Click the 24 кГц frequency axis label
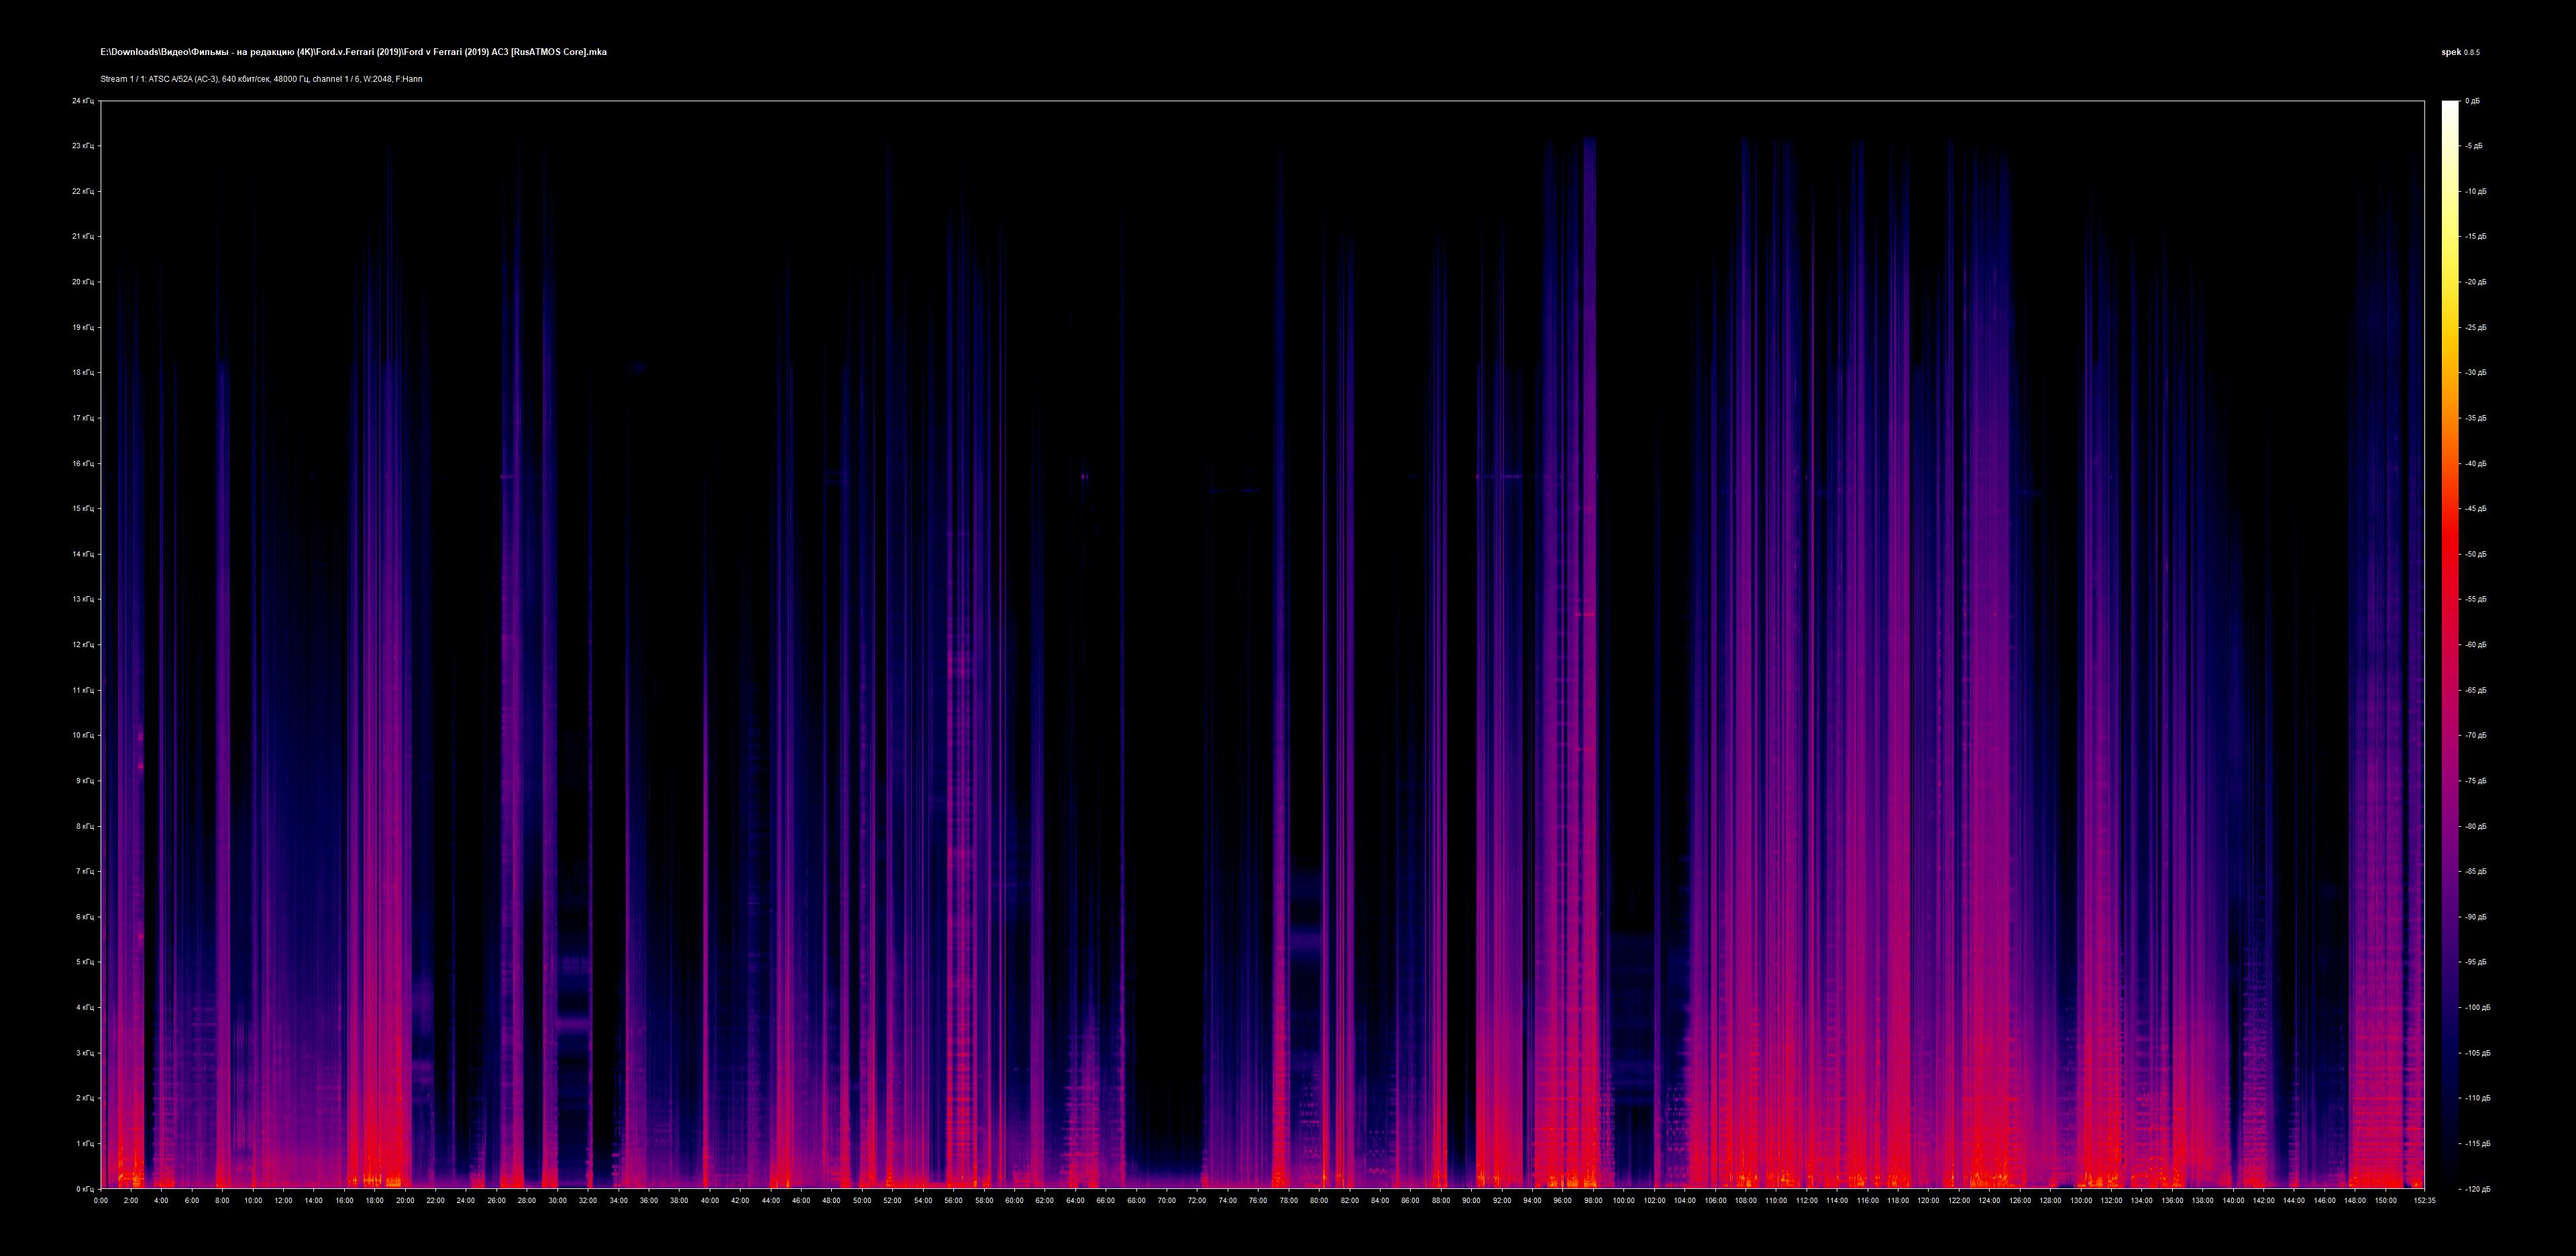Image resolution: width=2576 pixels, height=1256 pixels. click(83, 101)
